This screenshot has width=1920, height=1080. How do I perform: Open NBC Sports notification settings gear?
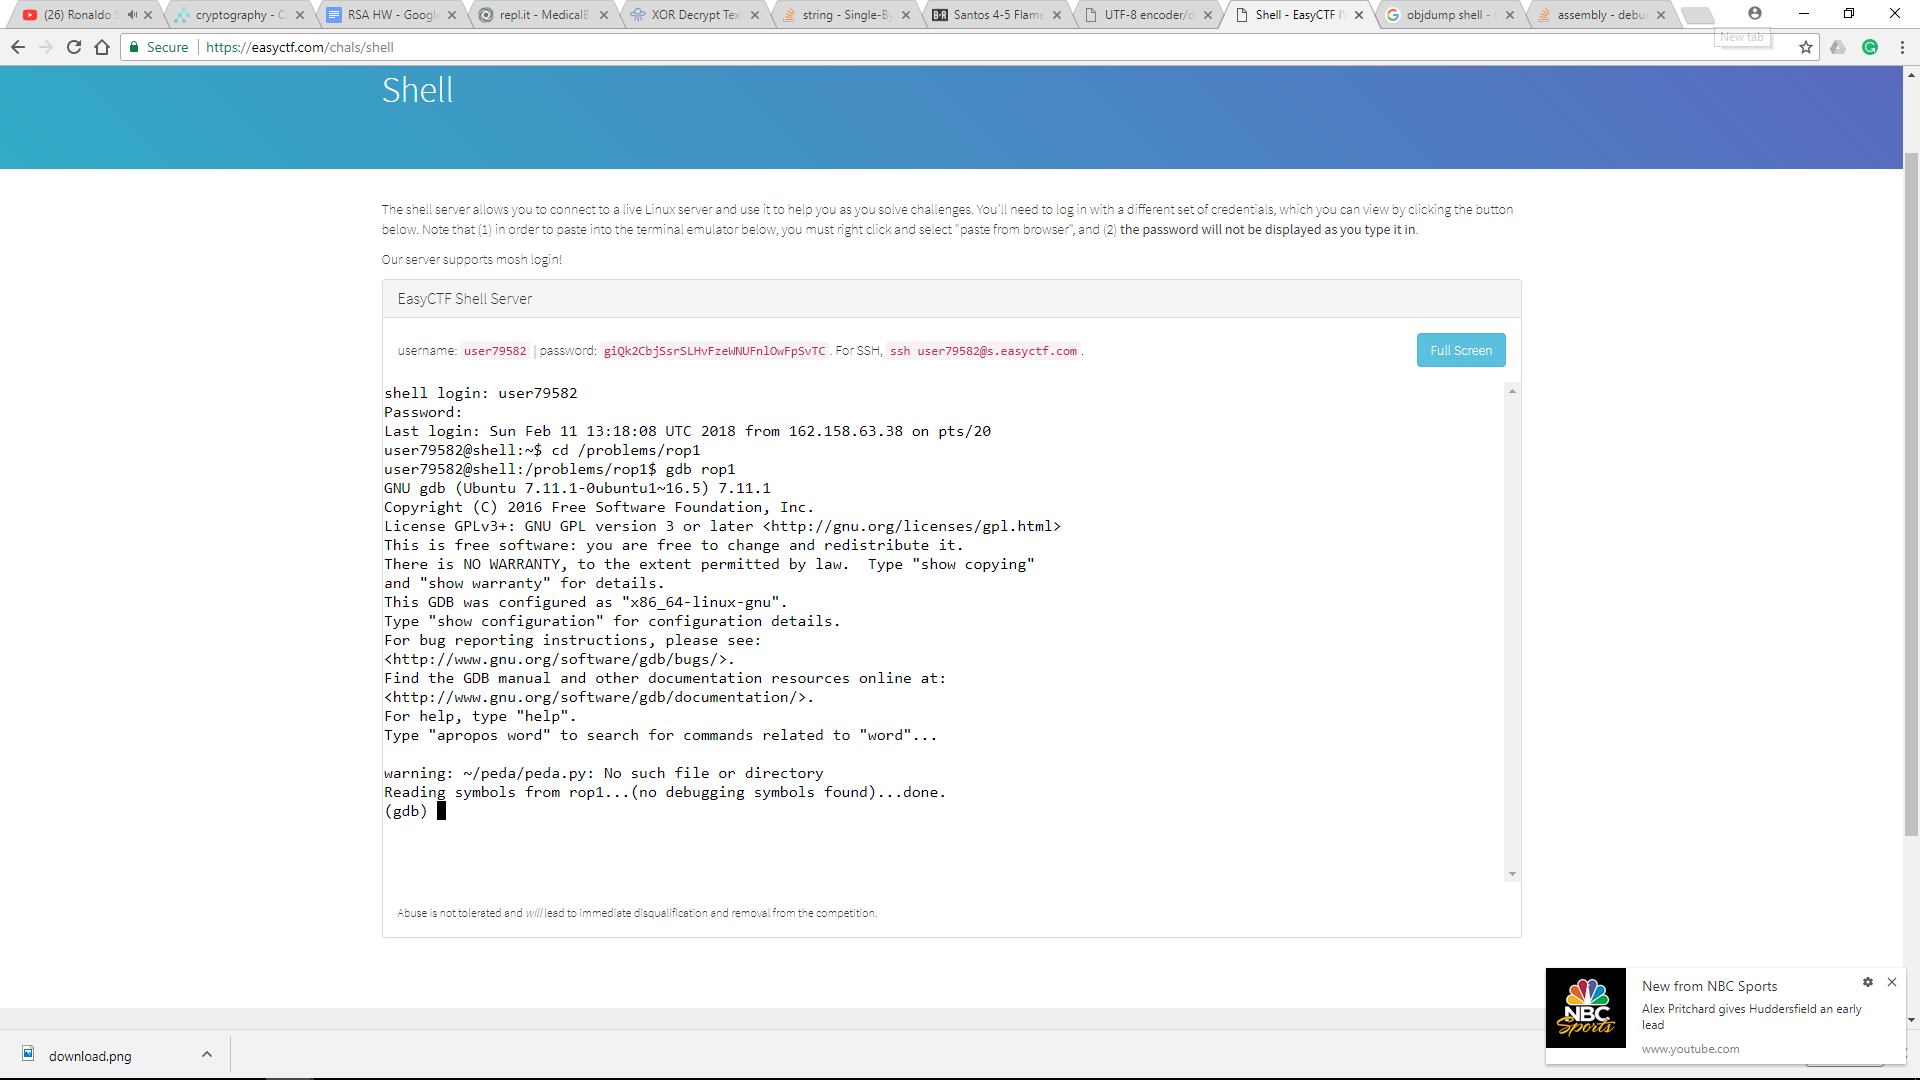1868,982
